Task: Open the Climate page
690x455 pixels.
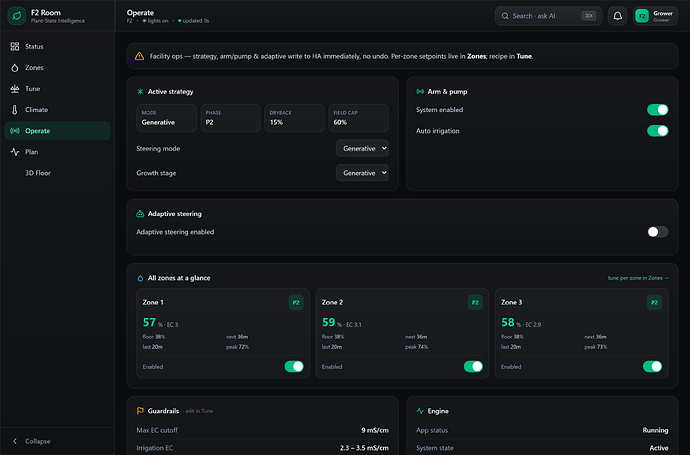Action: pyautogui.click(x=57, y=110)
